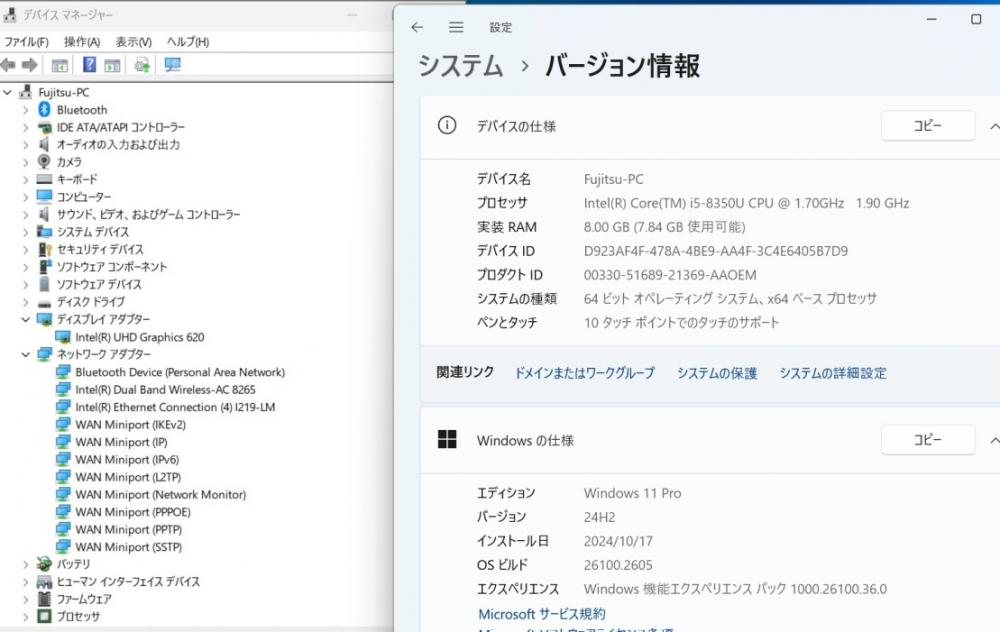Expand the camera (カメラ) node
Screen dimensions: 1000x632
26,163
